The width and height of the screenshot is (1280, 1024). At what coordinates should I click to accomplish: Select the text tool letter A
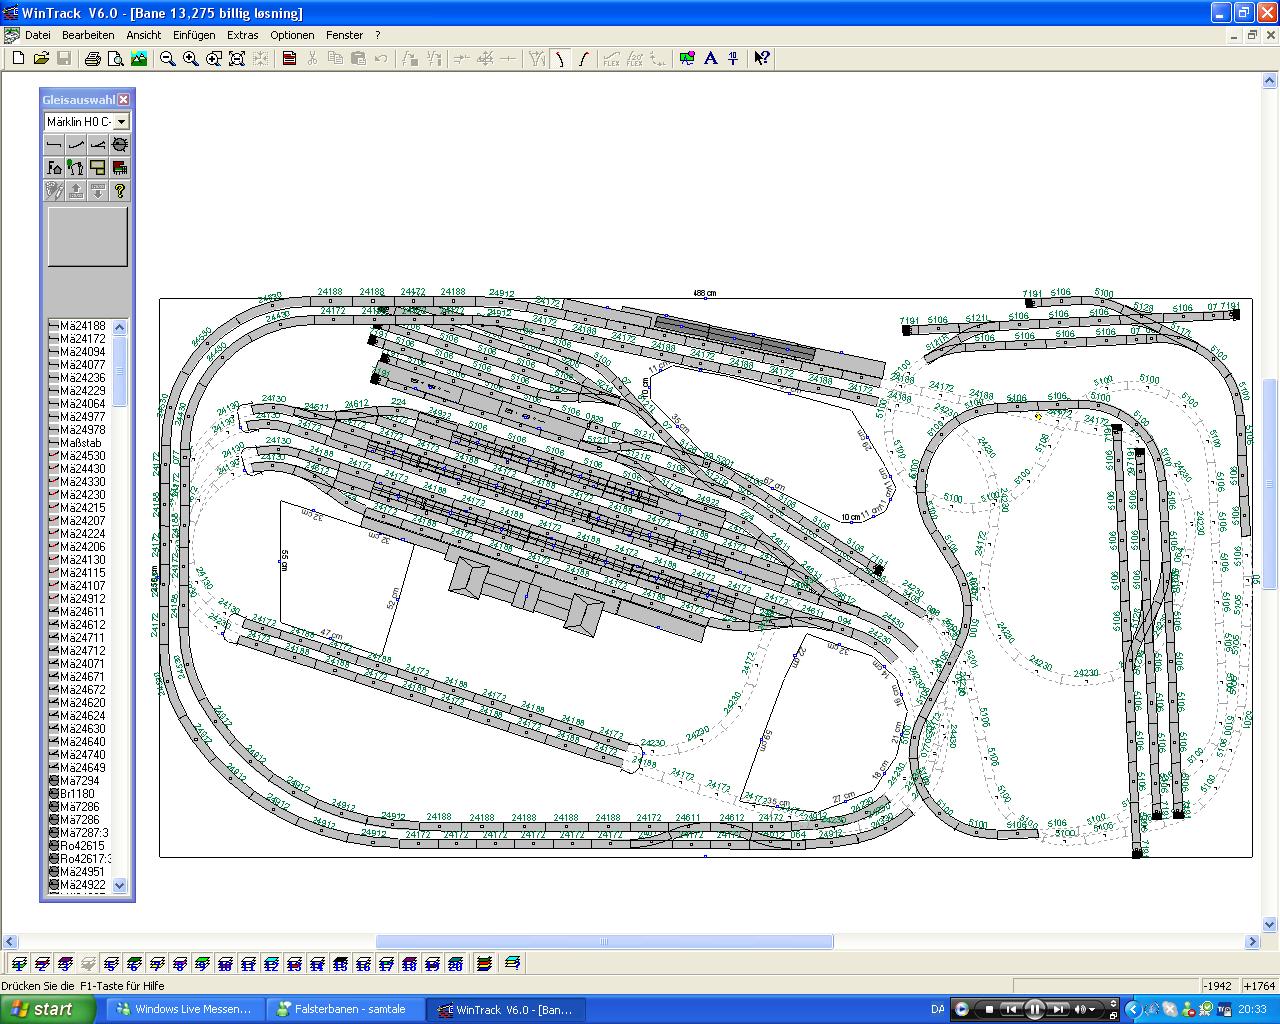click(710, 59)
